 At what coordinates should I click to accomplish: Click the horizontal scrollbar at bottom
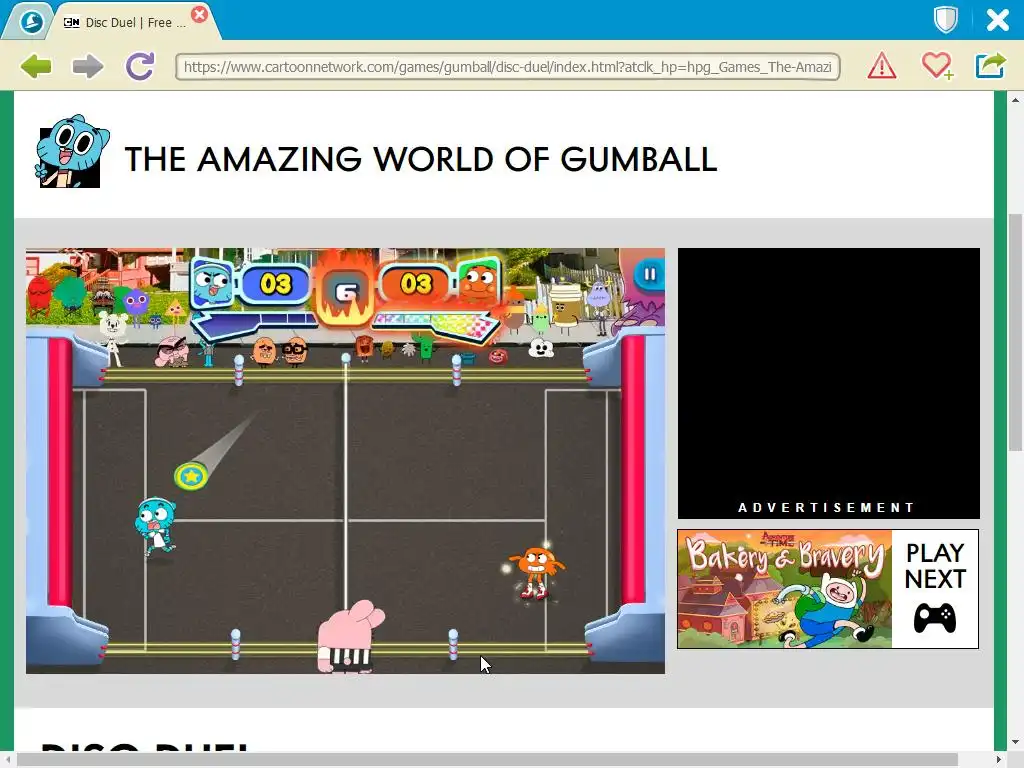coord(487,760)
